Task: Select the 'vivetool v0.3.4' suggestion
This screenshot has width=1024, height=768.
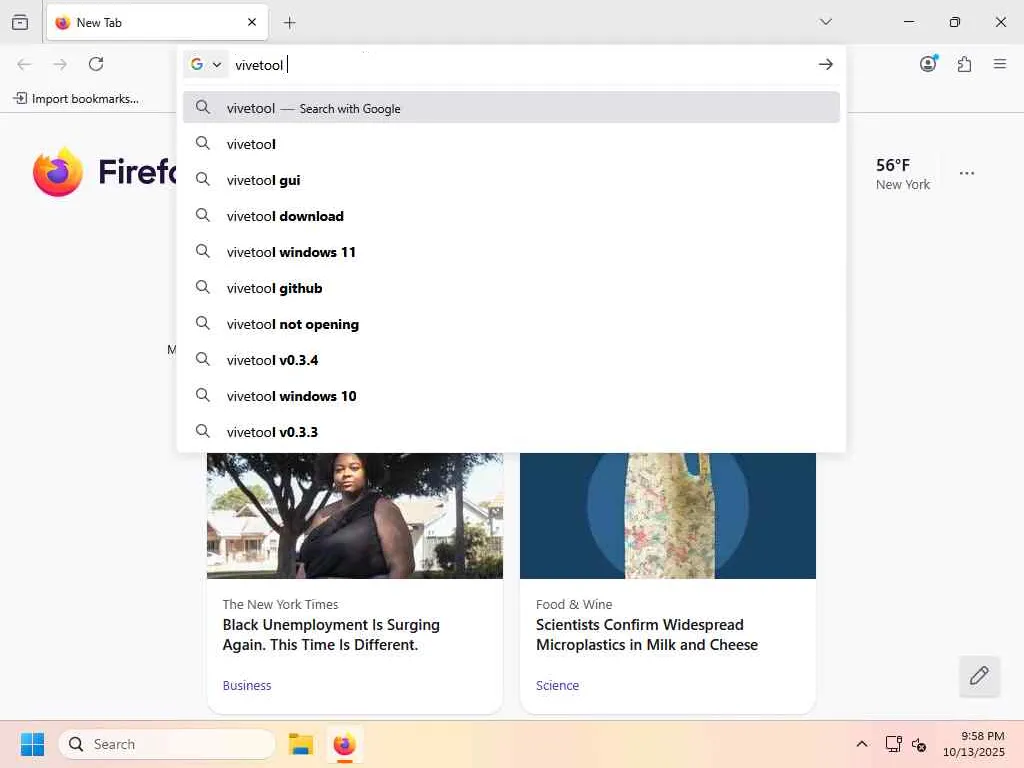Action: (x=511, y=360)
